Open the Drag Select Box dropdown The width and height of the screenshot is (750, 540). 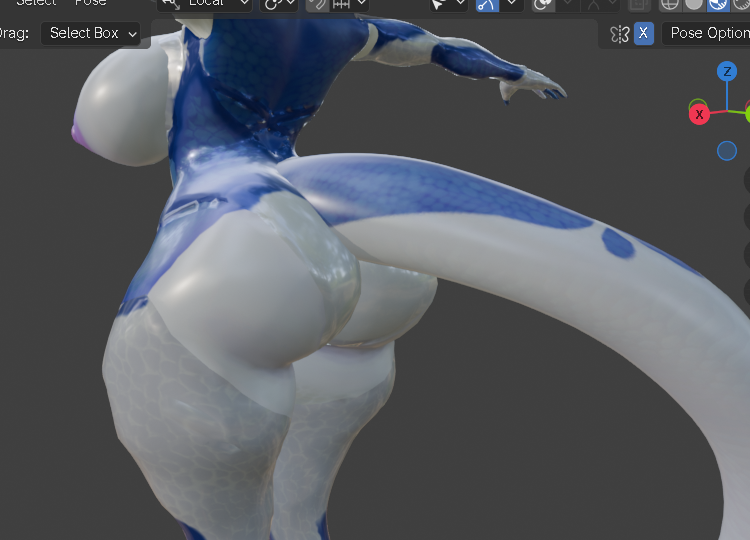pyautogui.click(x=90, y=33)
